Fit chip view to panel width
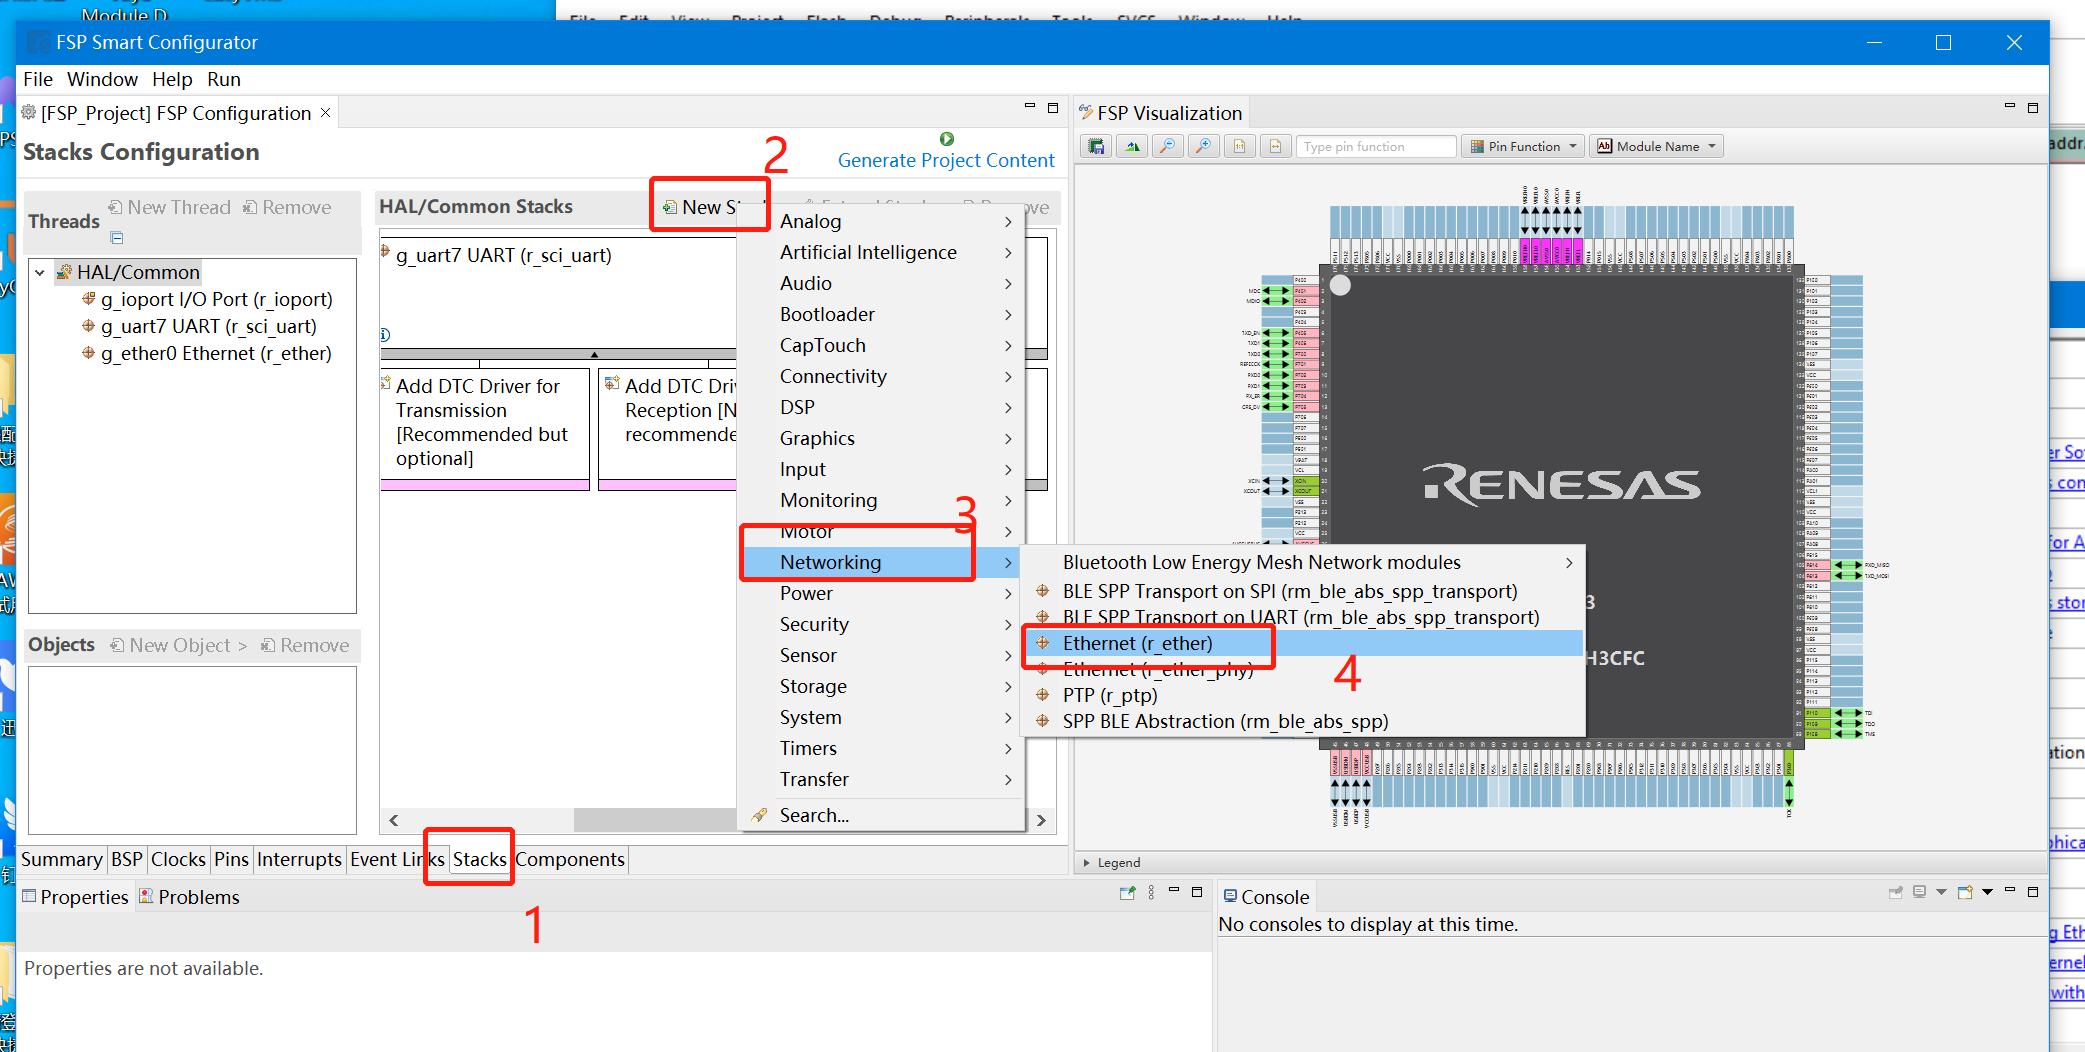2085x1052 pixels. [1275, 147]
